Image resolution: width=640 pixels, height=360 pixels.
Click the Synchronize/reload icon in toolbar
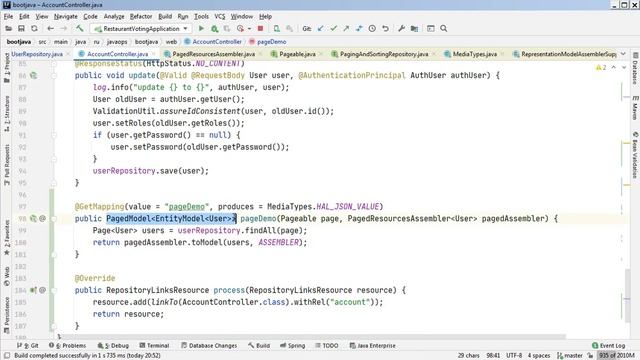[34, 29]
